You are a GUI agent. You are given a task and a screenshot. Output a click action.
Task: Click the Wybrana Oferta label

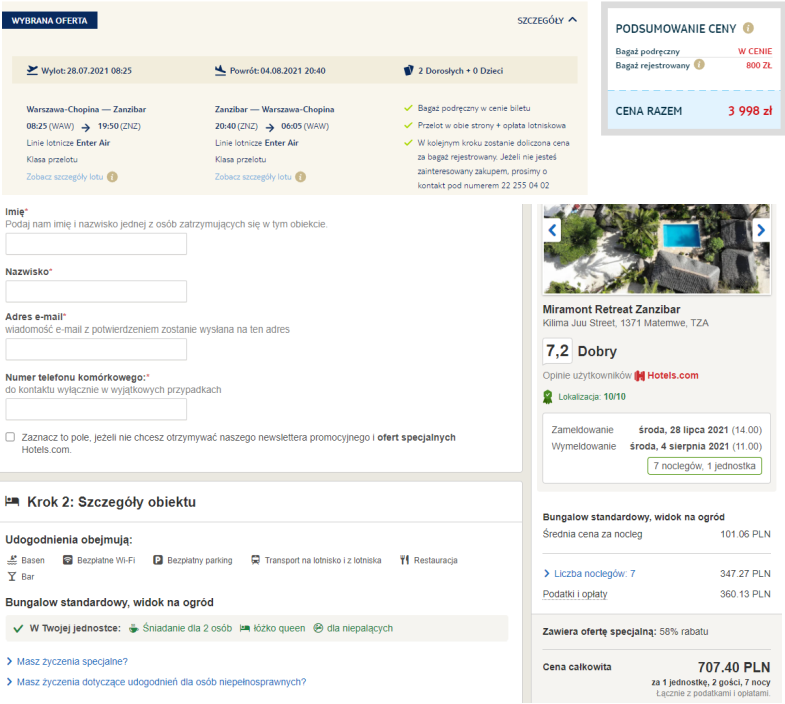click(x=50, y=21)
